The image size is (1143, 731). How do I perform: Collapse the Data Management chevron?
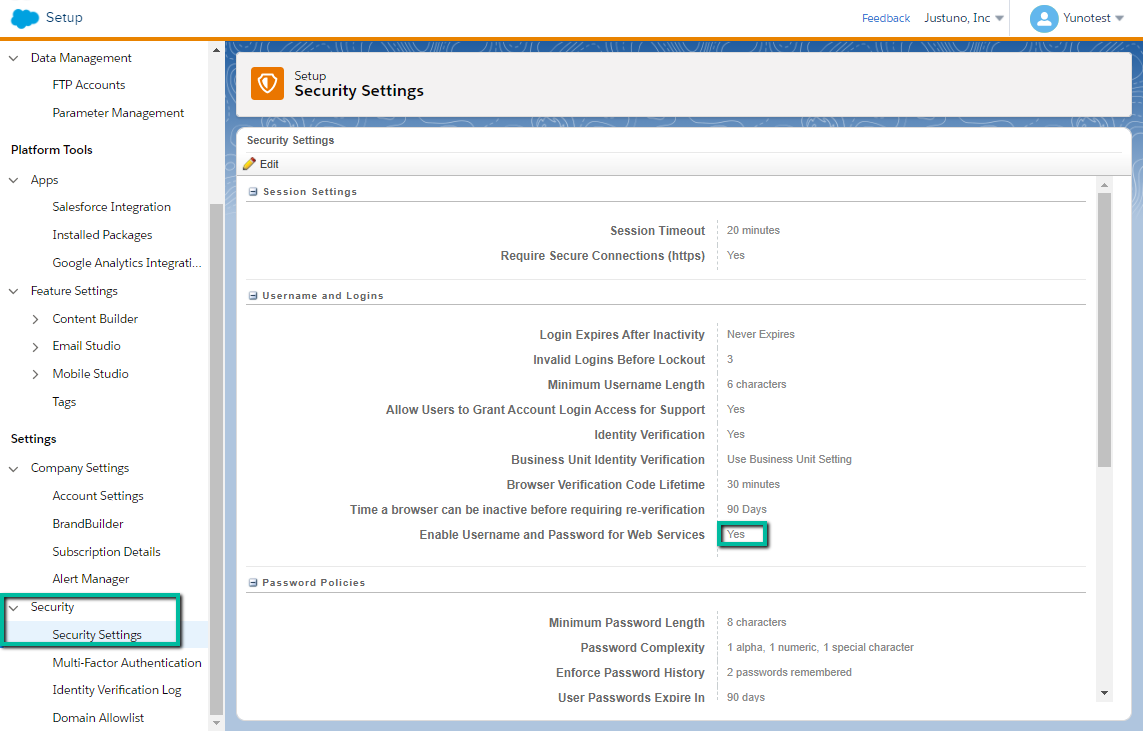coord(14,58)
